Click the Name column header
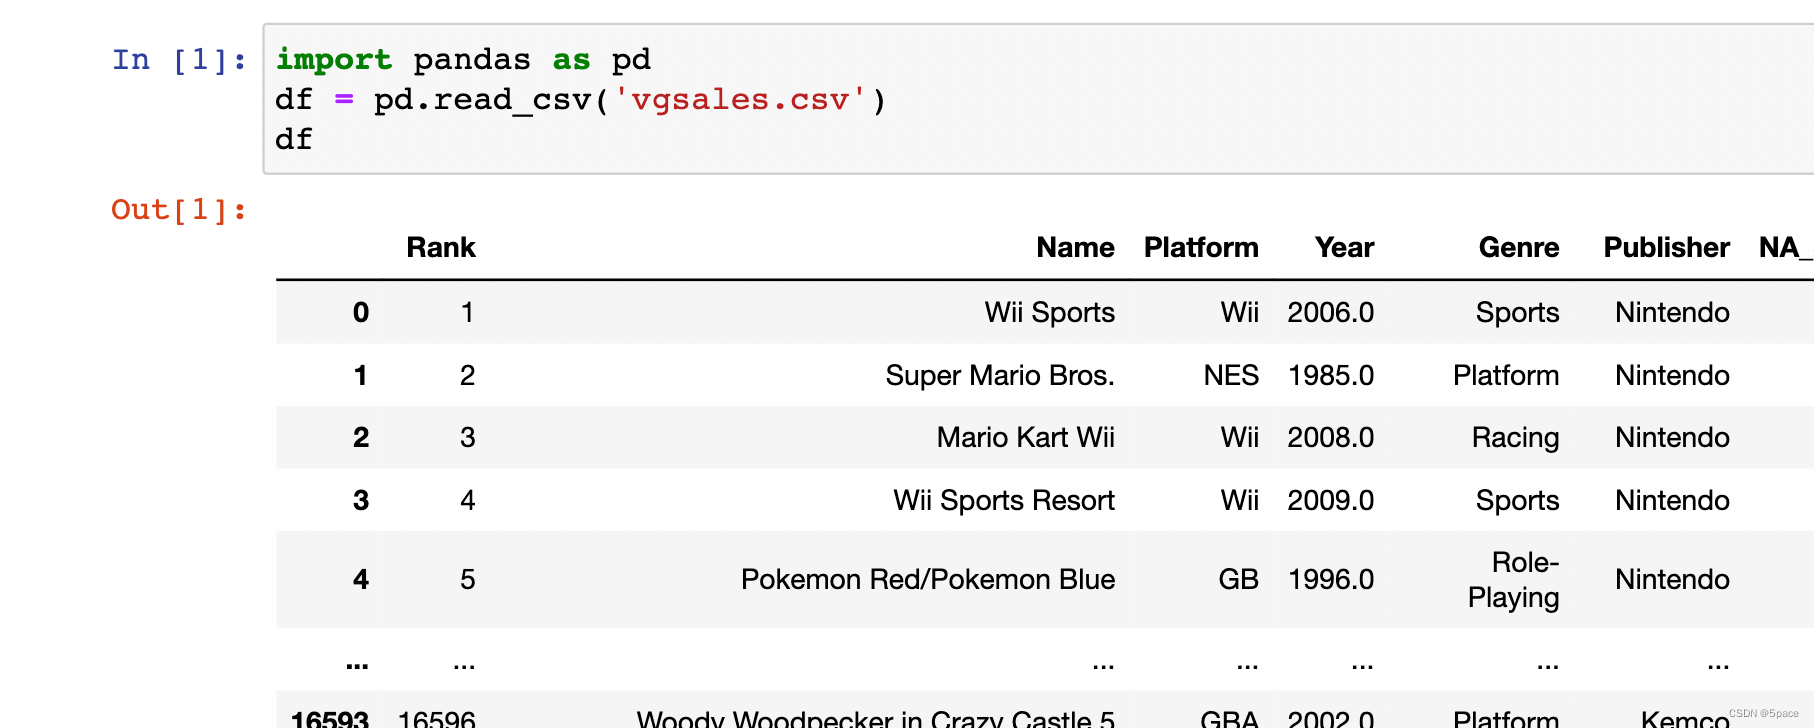Image resolution: width=1814 pixels, height=728 pixels. pyautogui.click(x=1075, y=248)
